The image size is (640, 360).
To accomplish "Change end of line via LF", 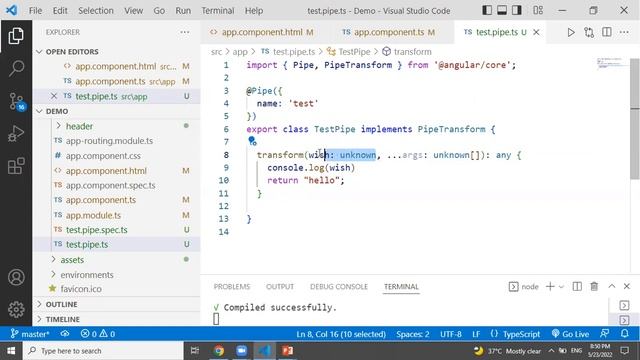I will [x=476, y=334].
